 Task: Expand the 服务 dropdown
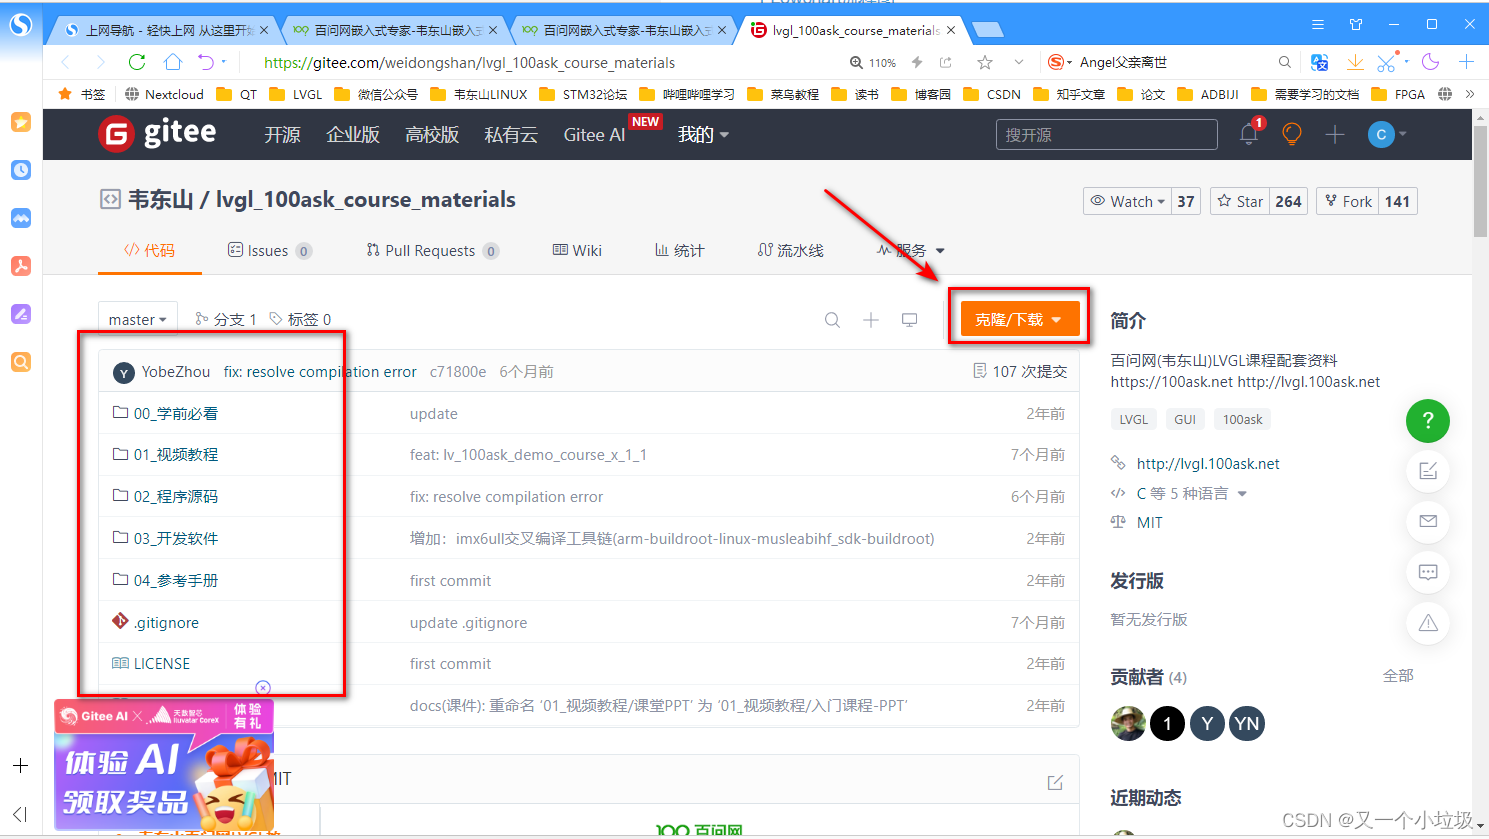[x=911, y=250]
